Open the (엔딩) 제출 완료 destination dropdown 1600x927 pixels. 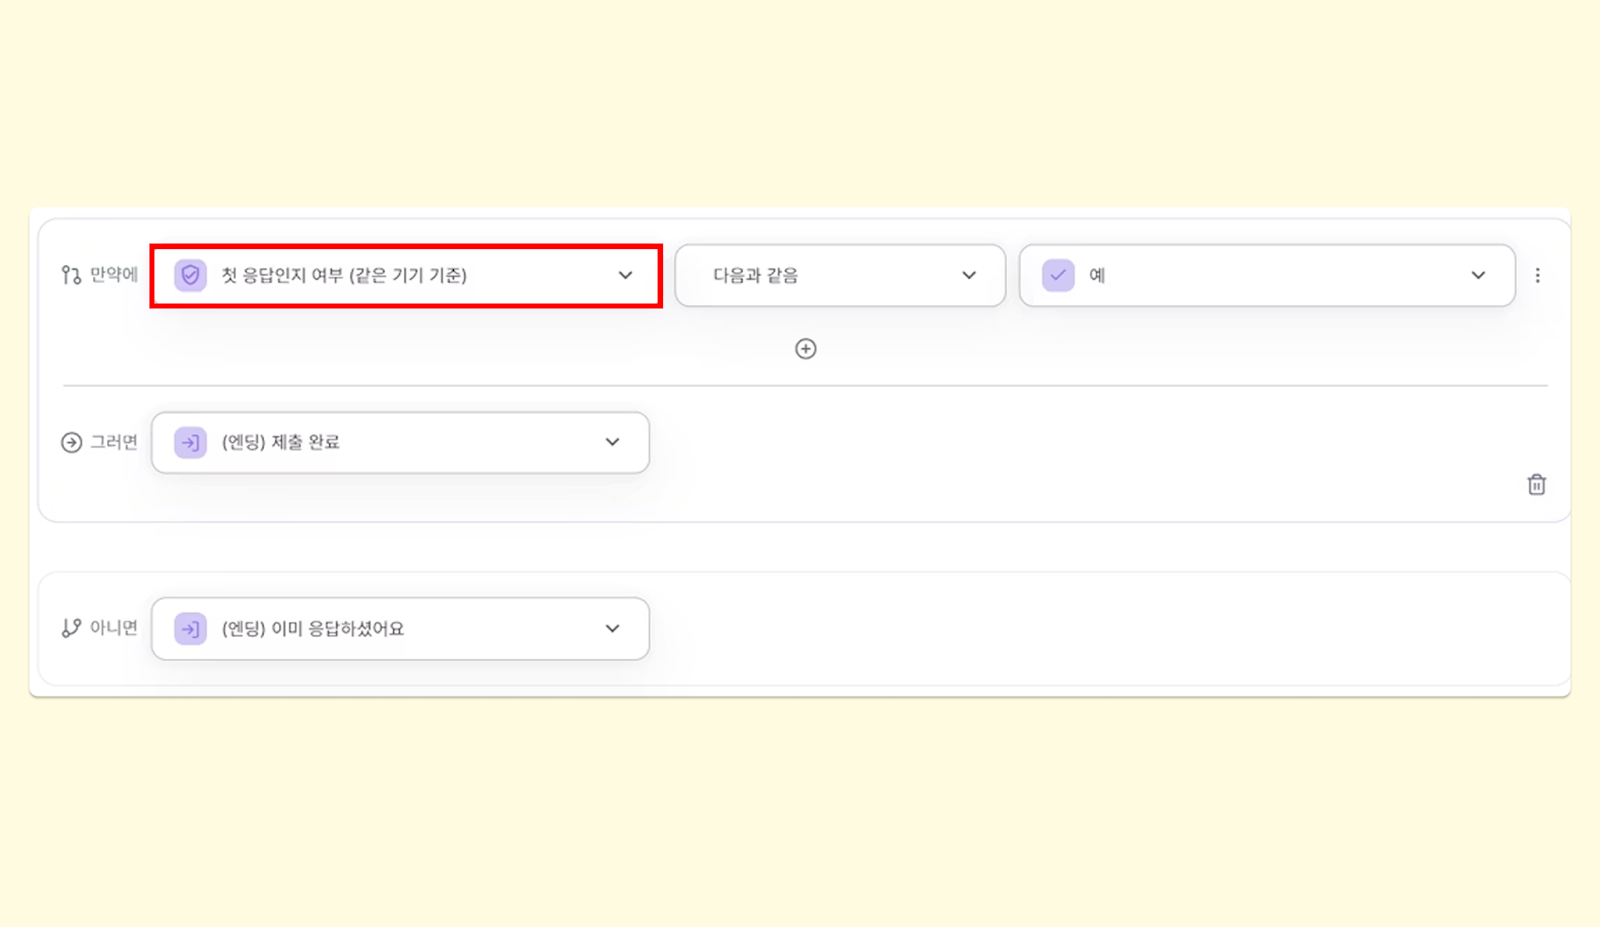pyautogui.click(x=400, y=442)
